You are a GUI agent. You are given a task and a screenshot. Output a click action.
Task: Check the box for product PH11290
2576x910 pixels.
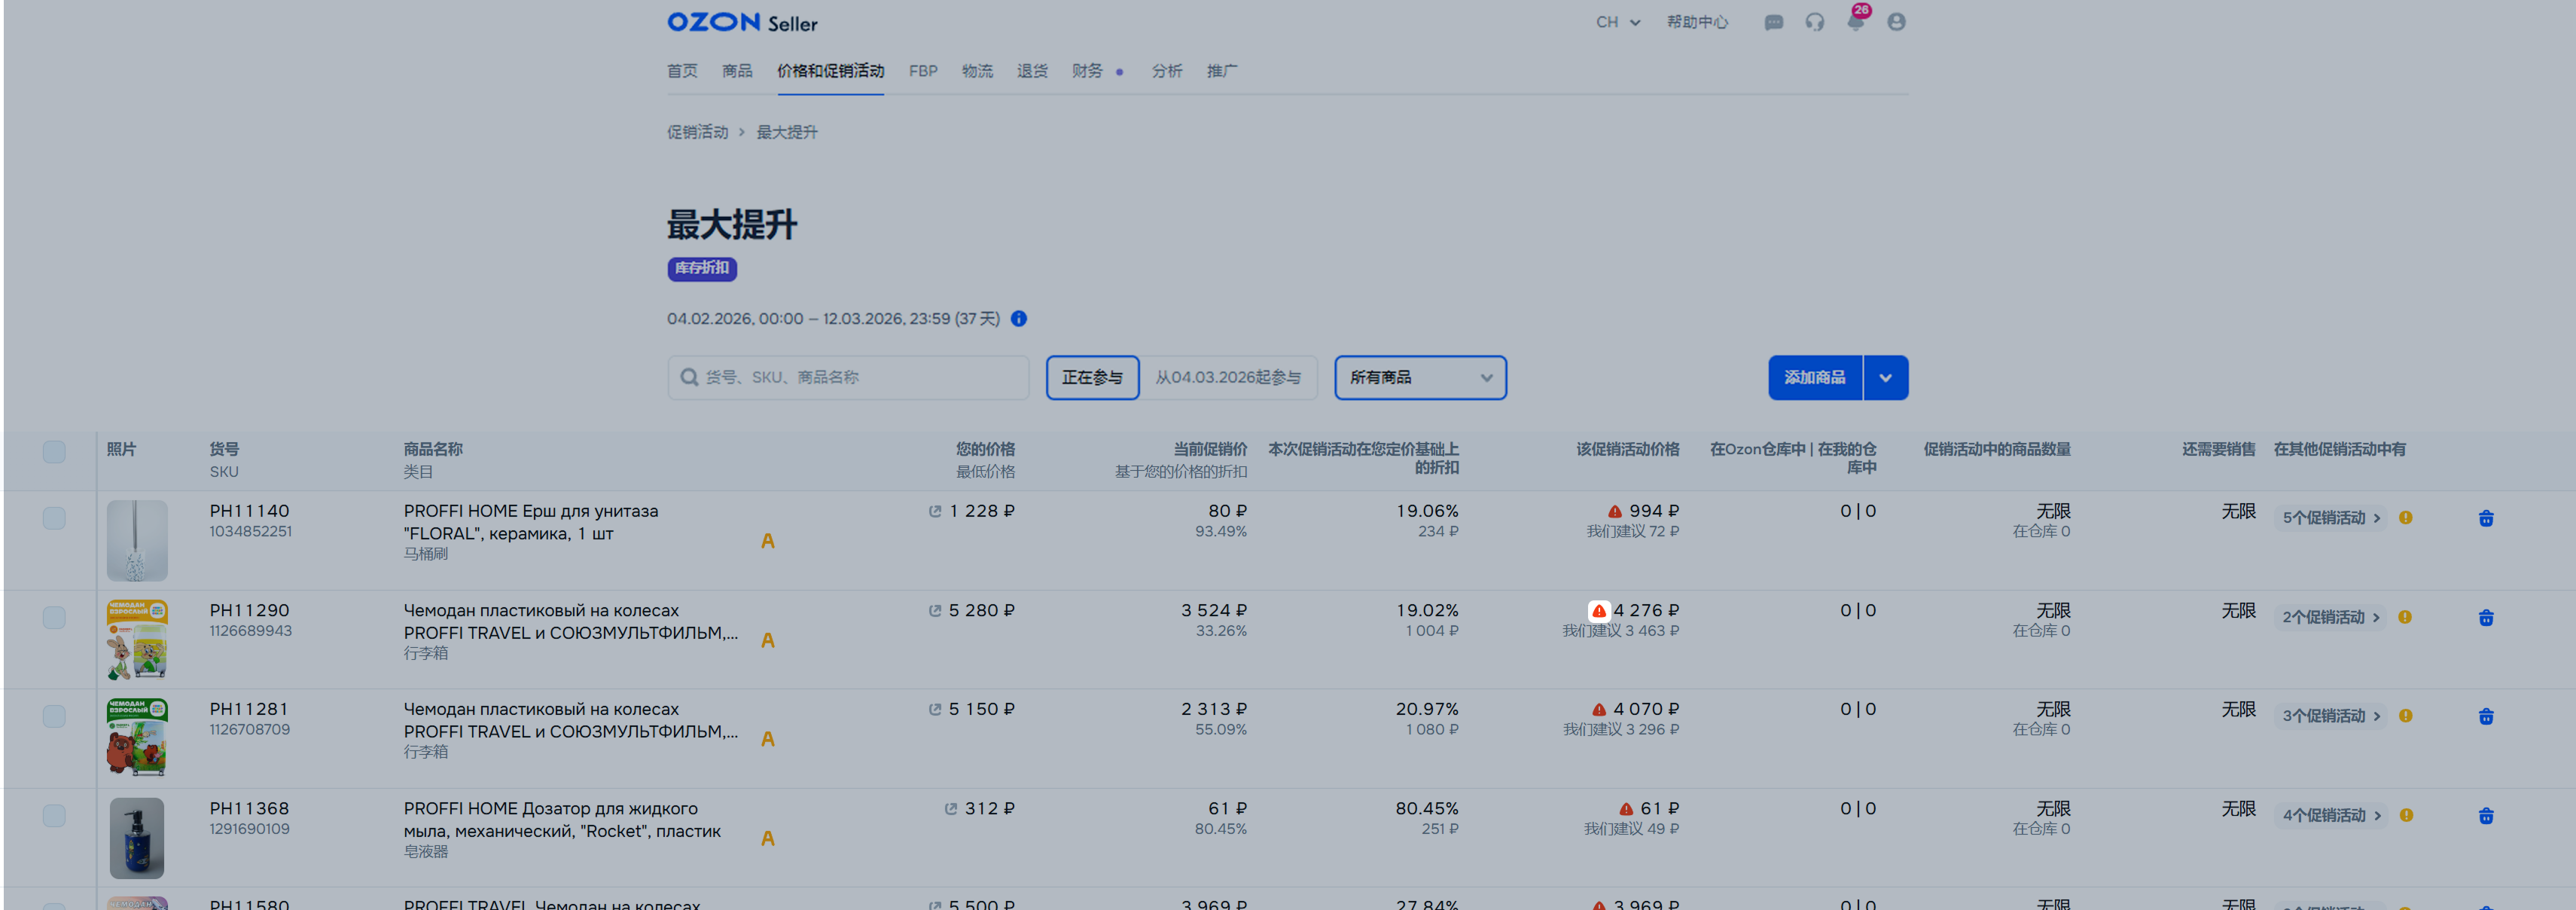(x=54, y=618)
